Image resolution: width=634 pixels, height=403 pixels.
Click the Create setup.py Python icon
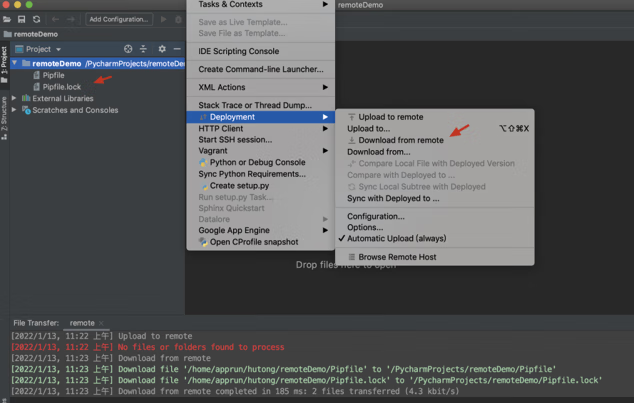[205, 186]
